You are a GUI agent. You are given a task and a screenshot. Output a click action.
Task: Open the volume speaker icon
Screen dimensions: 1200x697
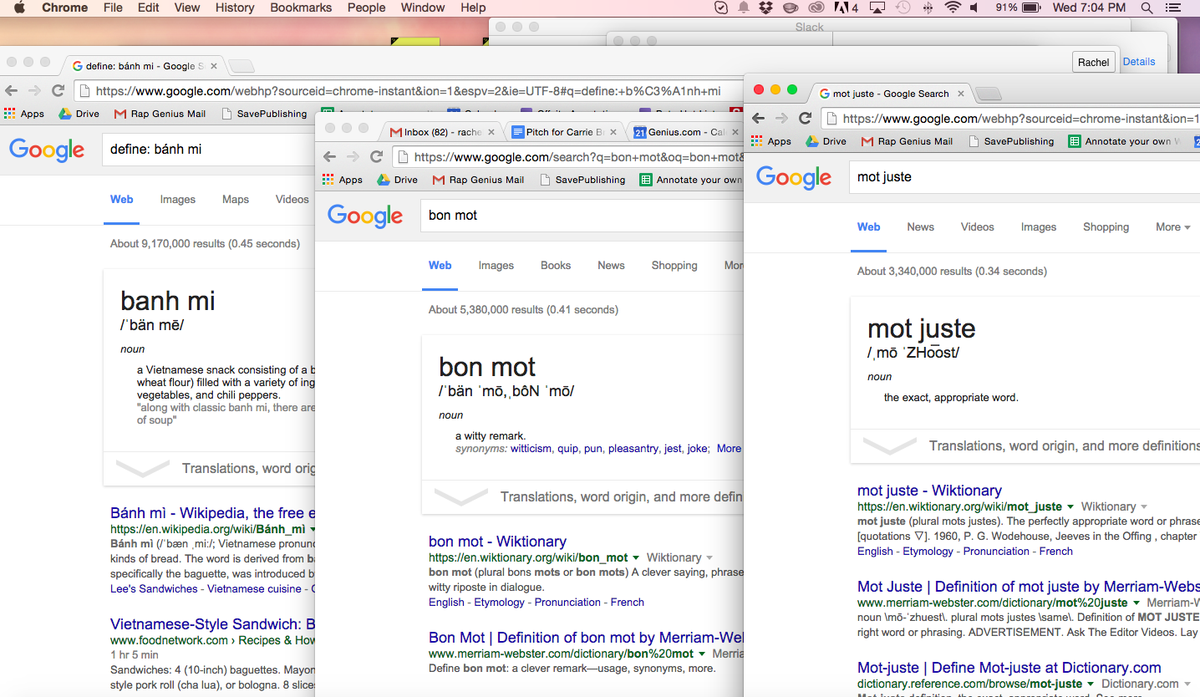coord(975,8)
